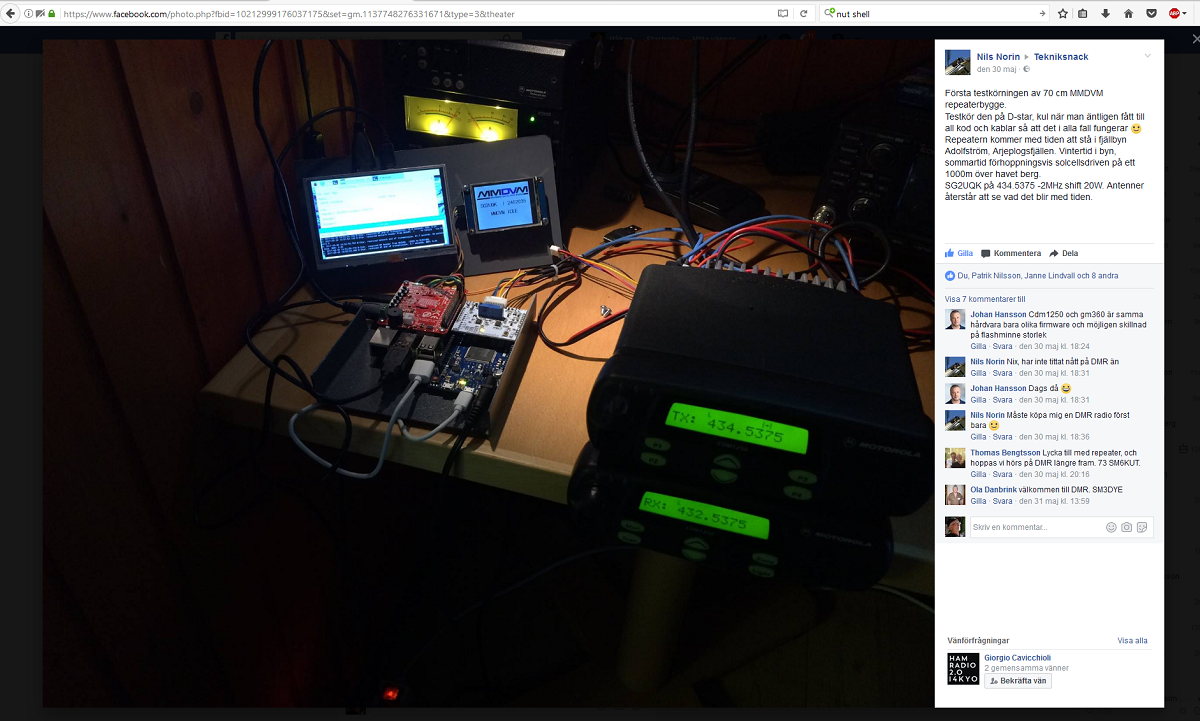Bookmark this page with the star icon
Image resolution: width=1200 pixels, height=721 pixels.
(x=1062, y=14)
